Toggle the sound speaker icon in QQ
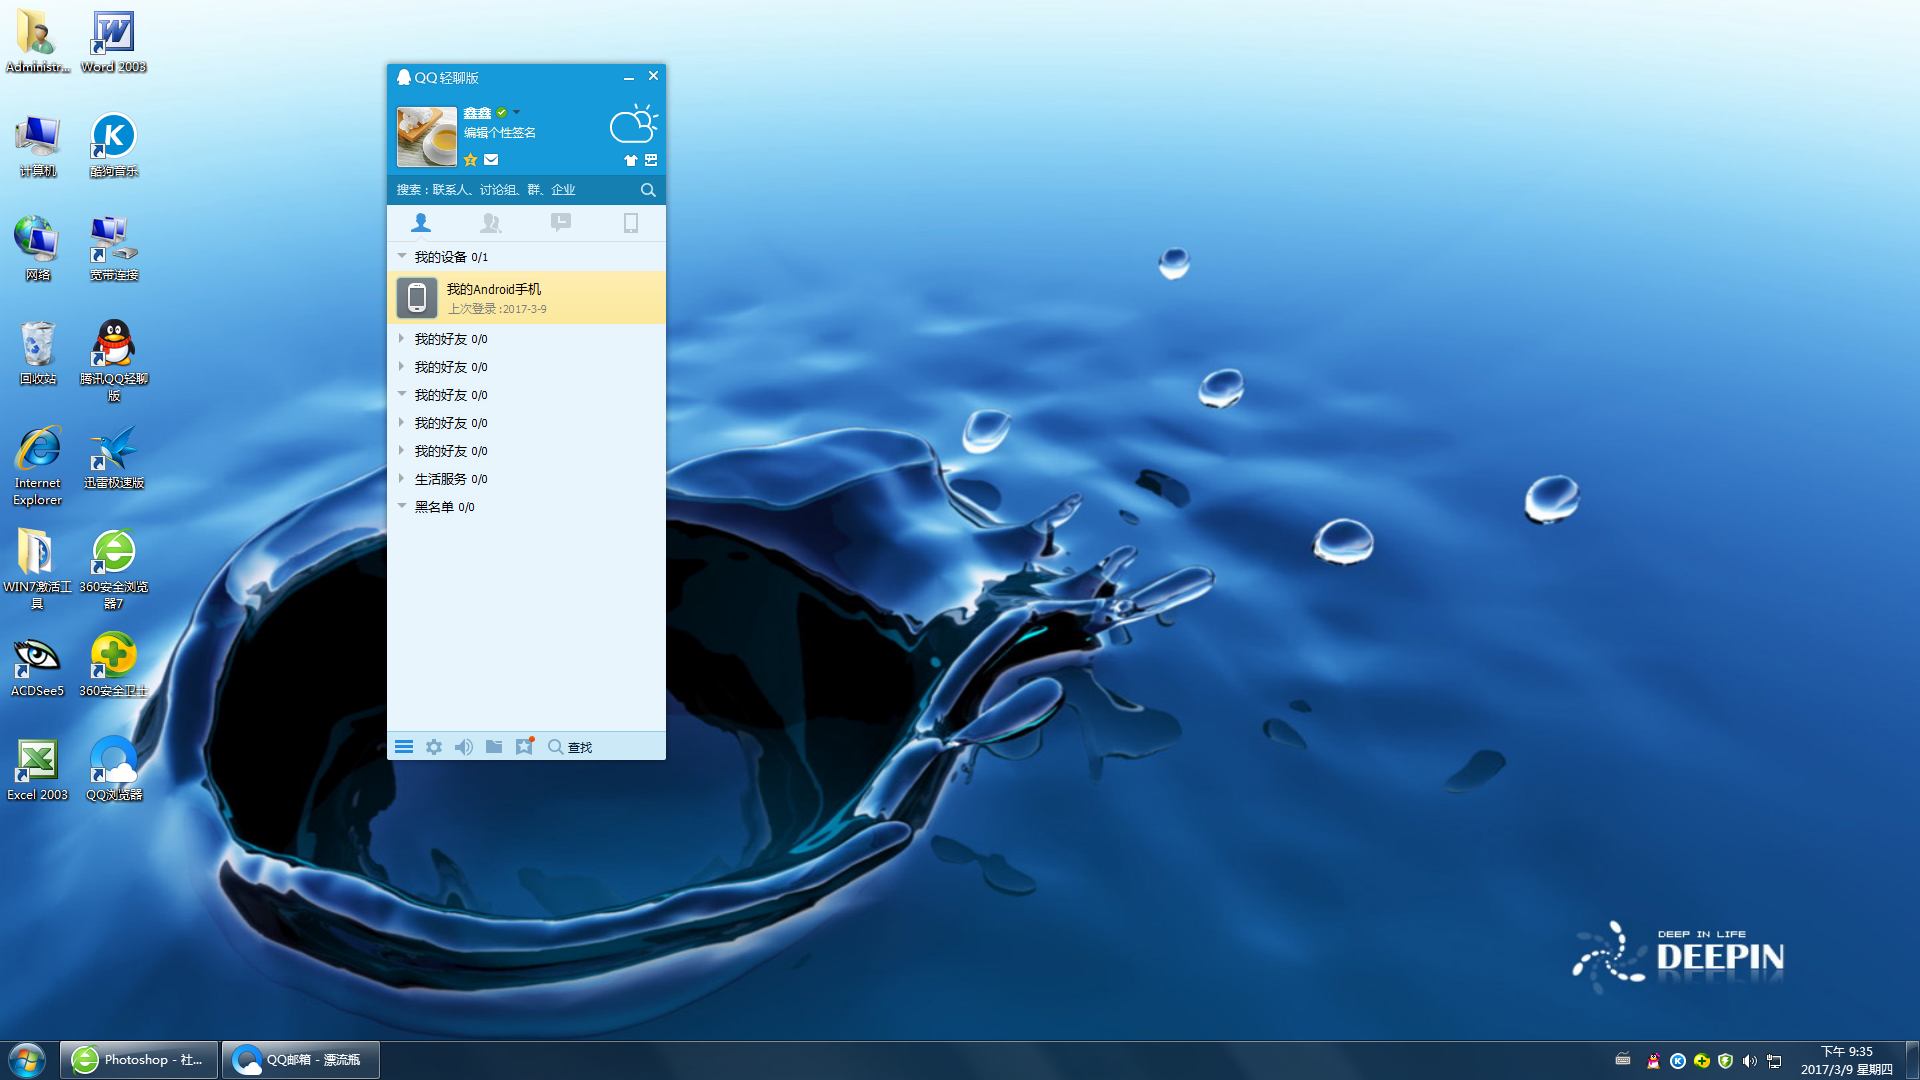 pyautogui.click(x=464, y=747)
